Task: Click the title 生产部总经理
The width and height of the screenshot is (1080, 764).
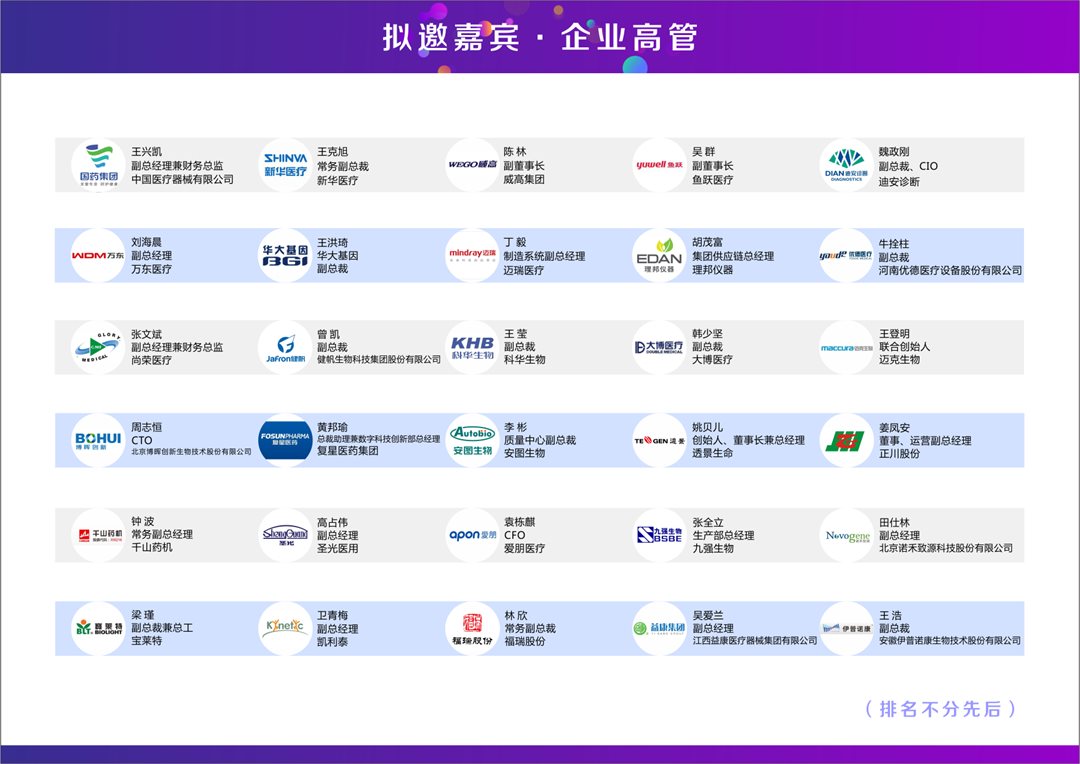Action: pyautogui.click(x=723, y=535)
